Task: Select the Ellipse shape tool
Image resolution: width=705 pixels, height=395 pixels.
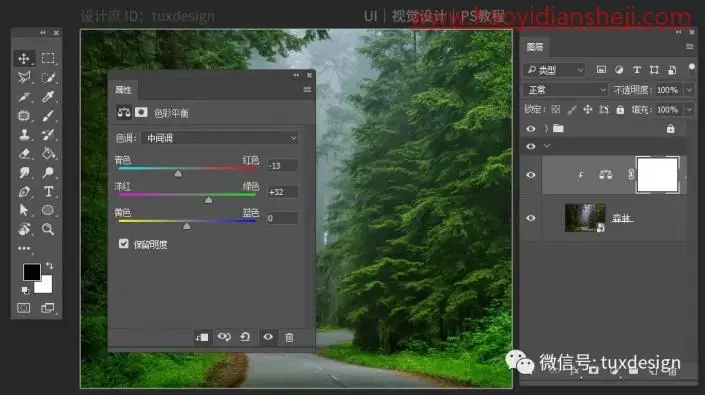Action: coord(48,210)
